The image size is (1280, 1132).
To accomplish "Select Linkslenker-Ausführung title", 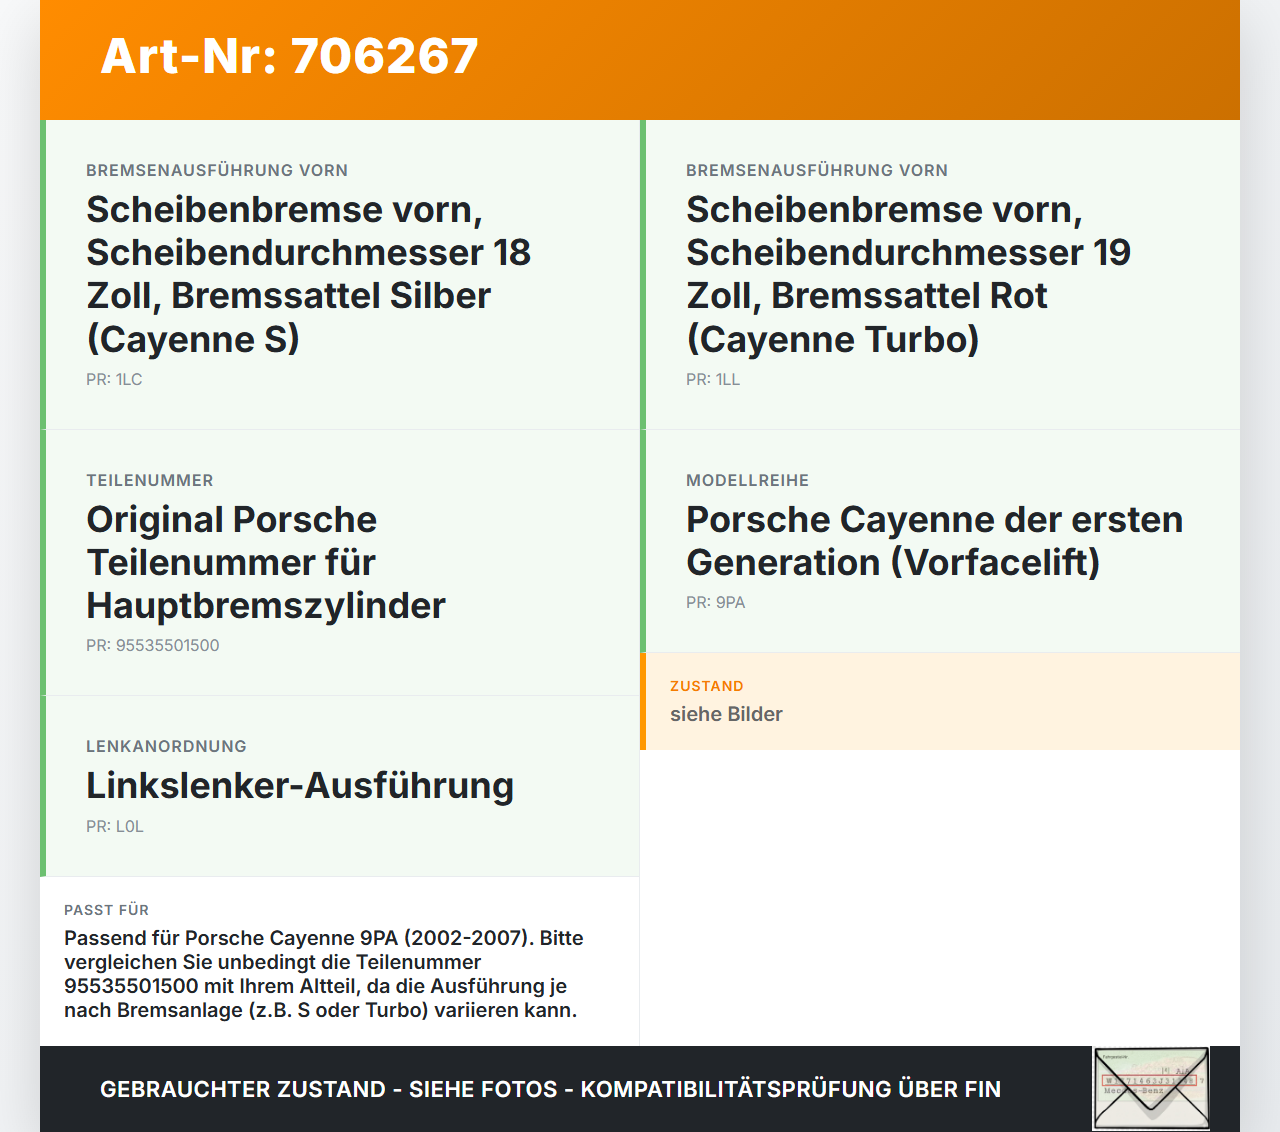I will tap(300, 786).
